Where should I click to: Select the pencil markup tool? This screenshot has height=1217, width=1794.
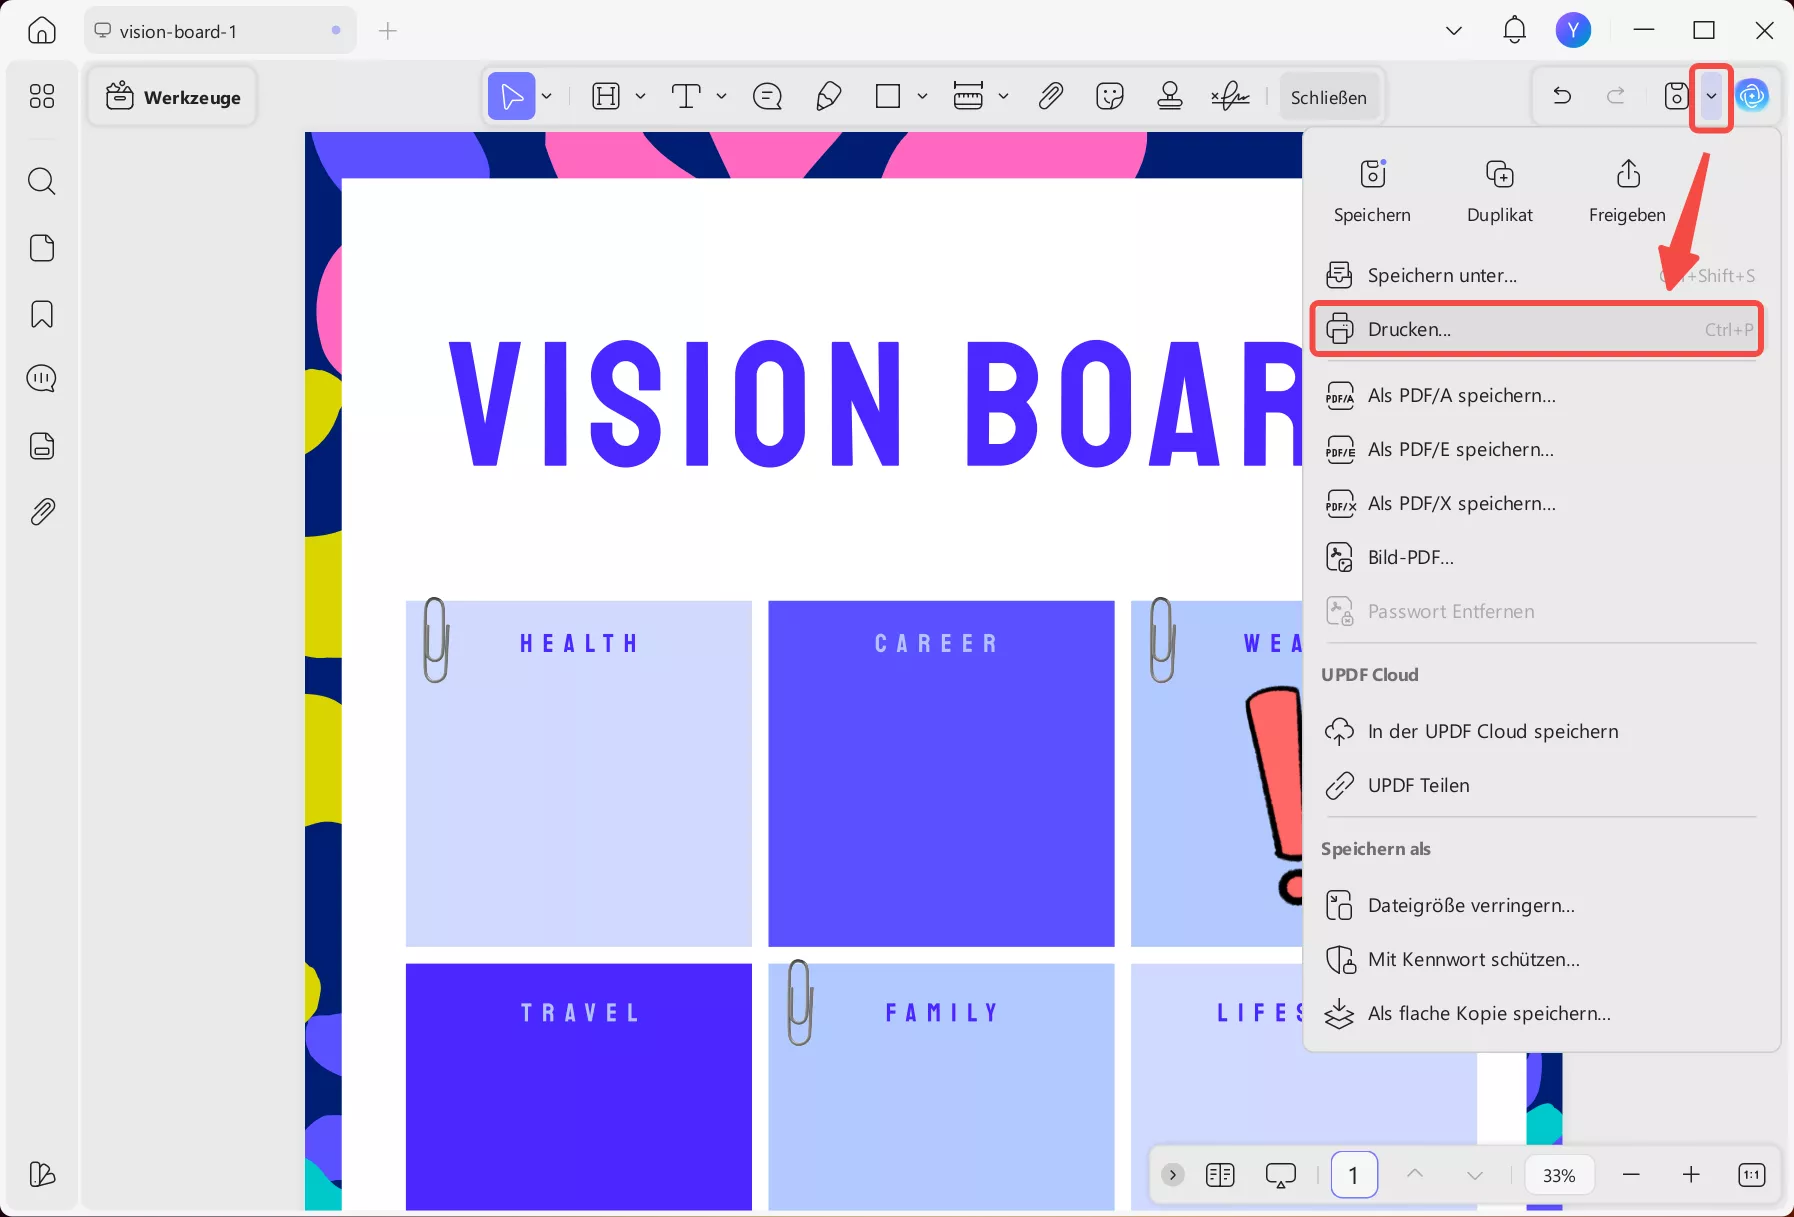point(828,96)
